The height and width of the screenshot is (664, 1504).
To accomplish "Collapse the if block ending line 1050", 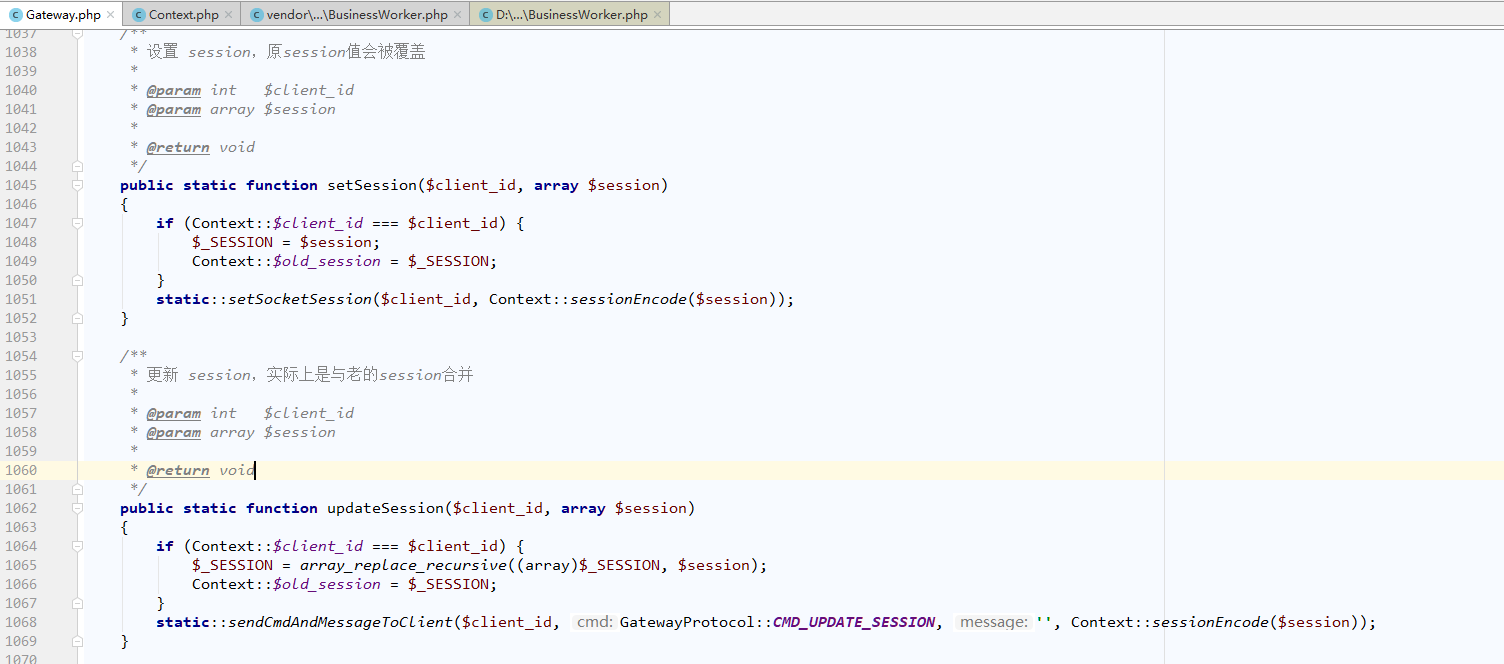I will click(x=77, y=280).
